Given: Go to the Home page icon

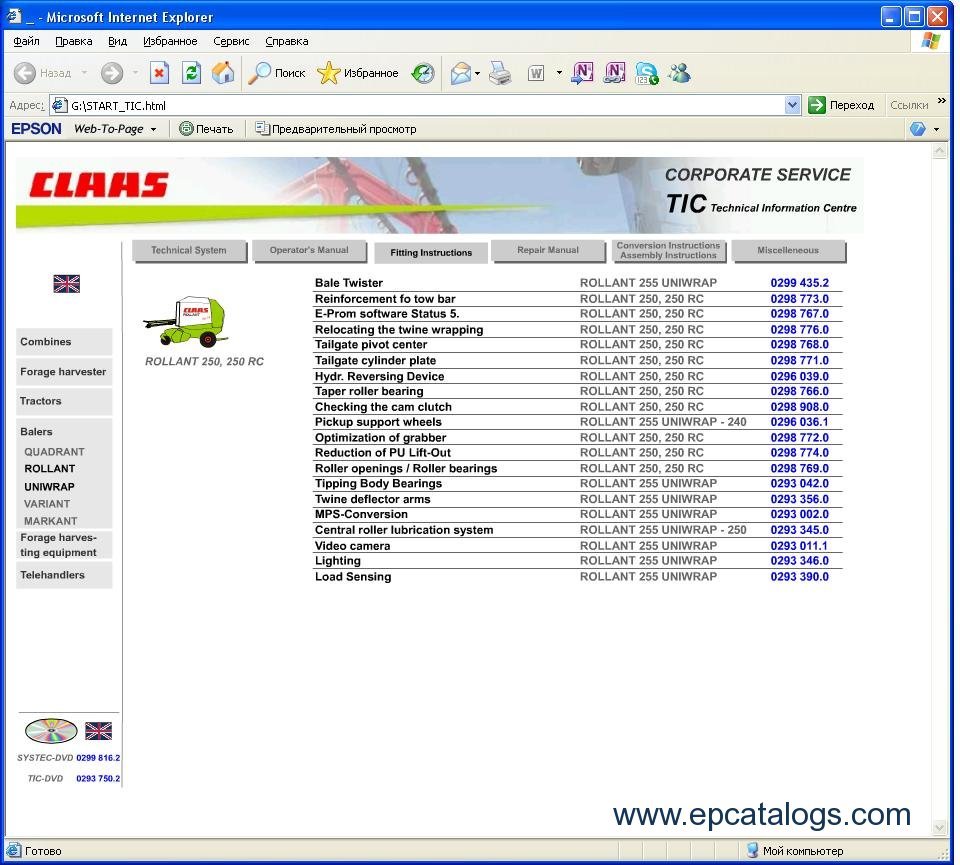Looking at the screenshot, I should coord(223,73).
